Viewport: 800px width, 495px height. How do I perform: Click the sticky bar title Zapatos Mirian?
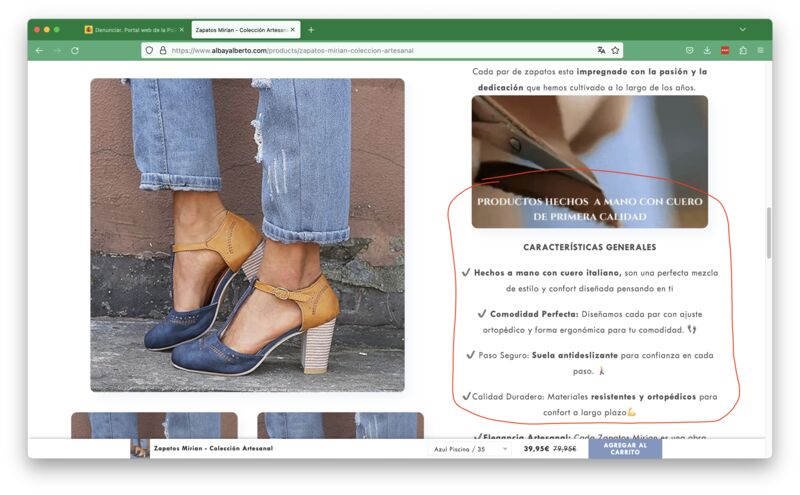(213, 449)
